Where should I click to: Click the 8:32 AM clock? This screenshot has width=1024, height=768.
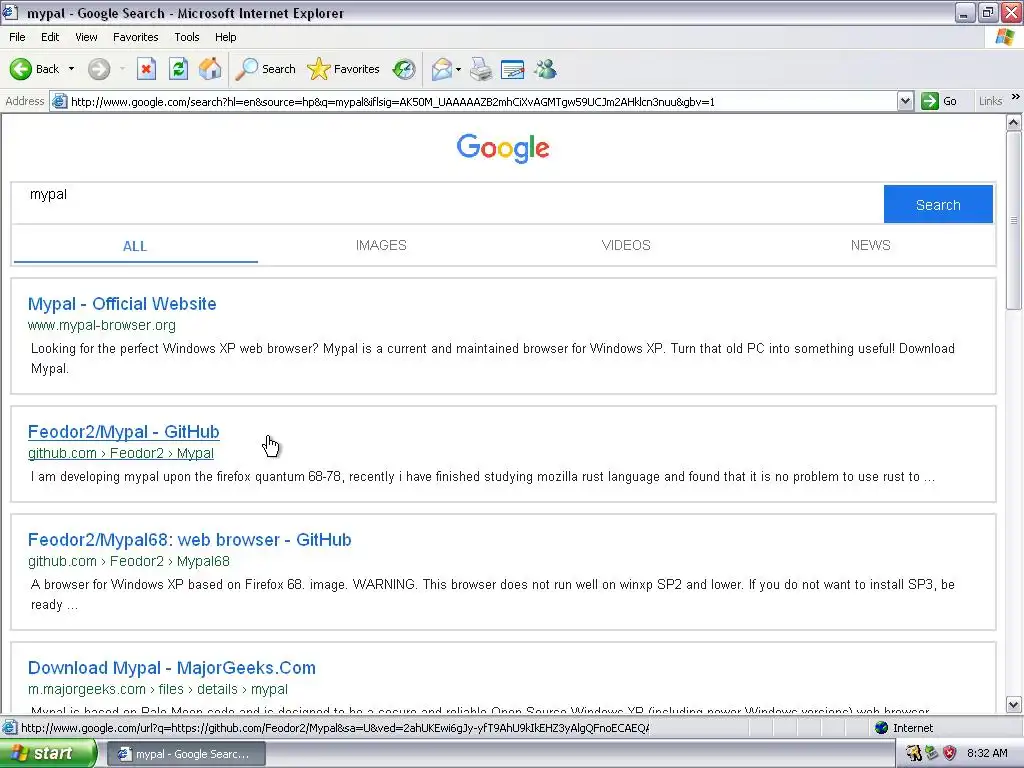(x=987, y=753)
